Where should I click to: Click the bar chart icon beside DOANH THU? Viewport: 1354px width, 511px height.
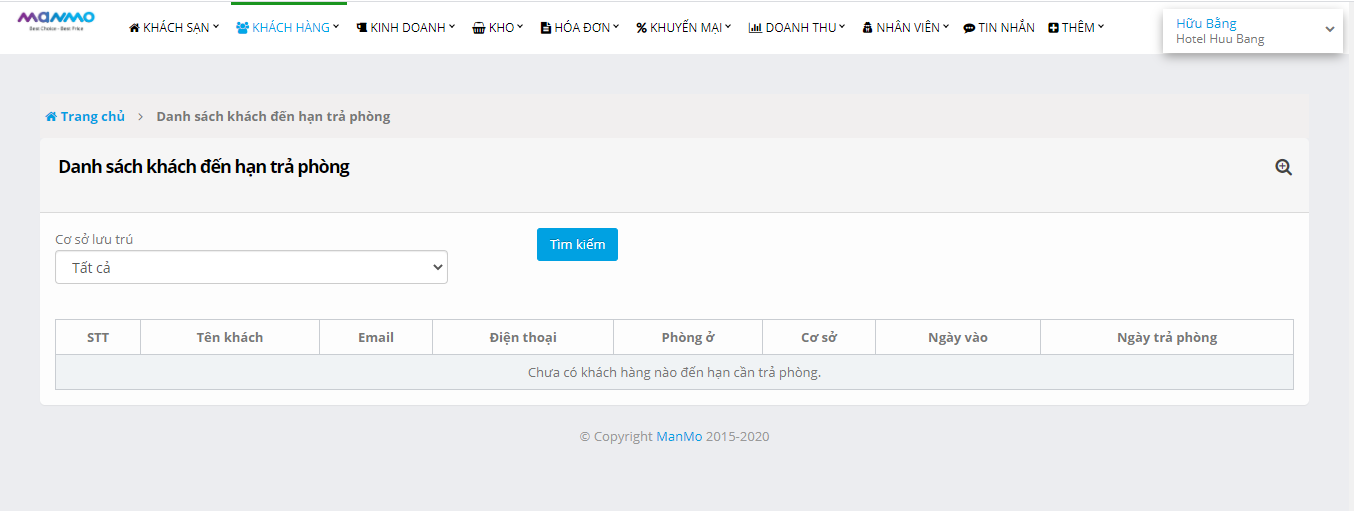755,28
